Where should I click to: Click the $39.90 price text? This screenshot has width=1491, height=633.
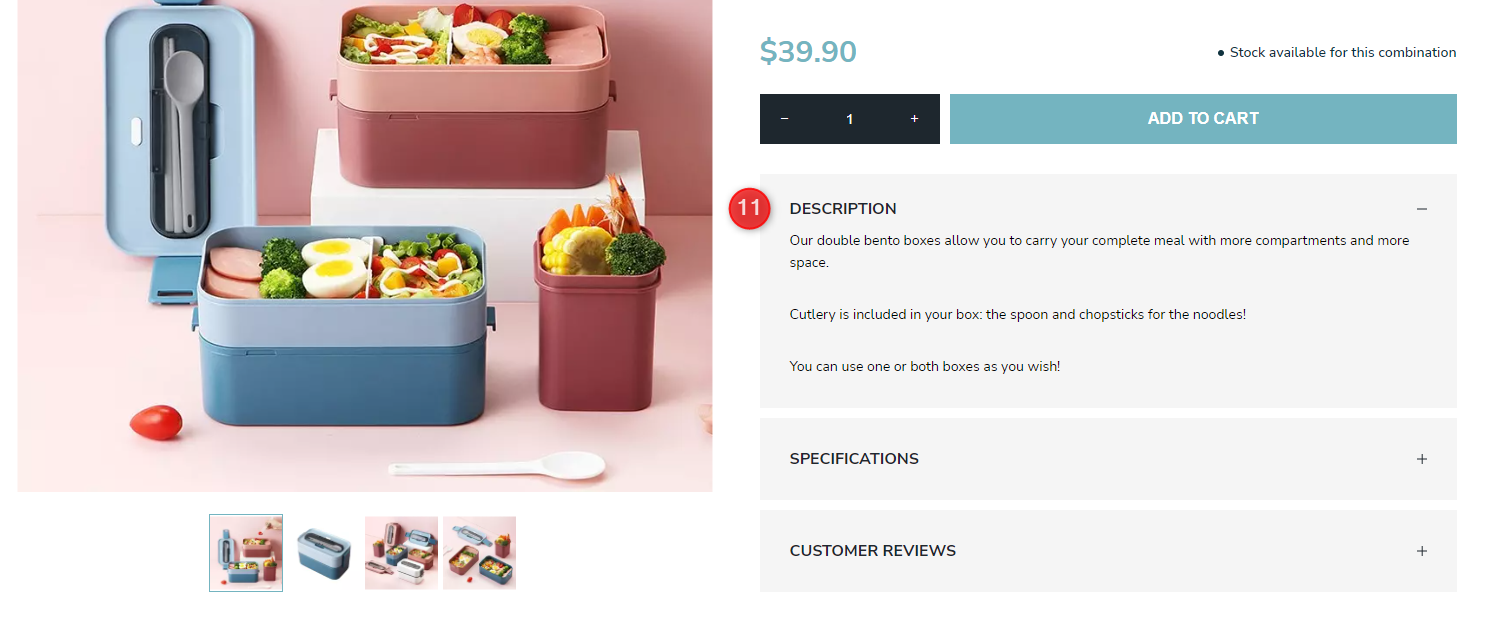point(808,52)
